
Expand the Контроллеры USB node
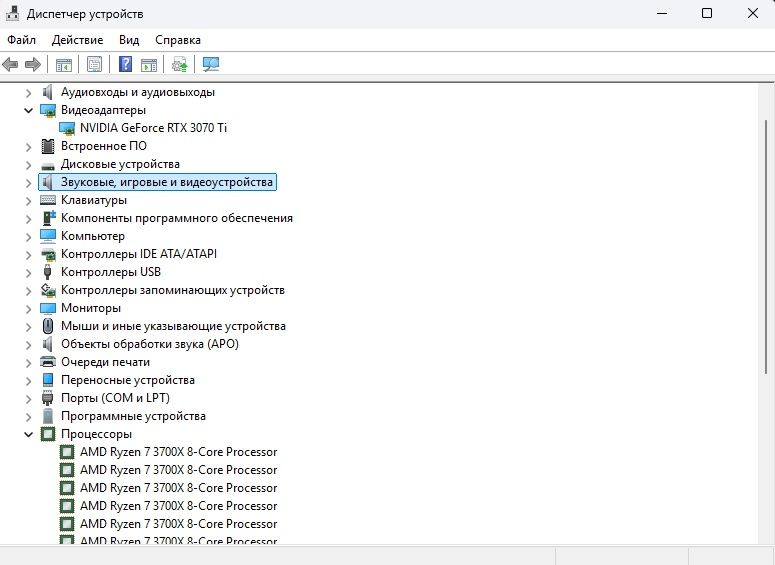coord(28,272)
